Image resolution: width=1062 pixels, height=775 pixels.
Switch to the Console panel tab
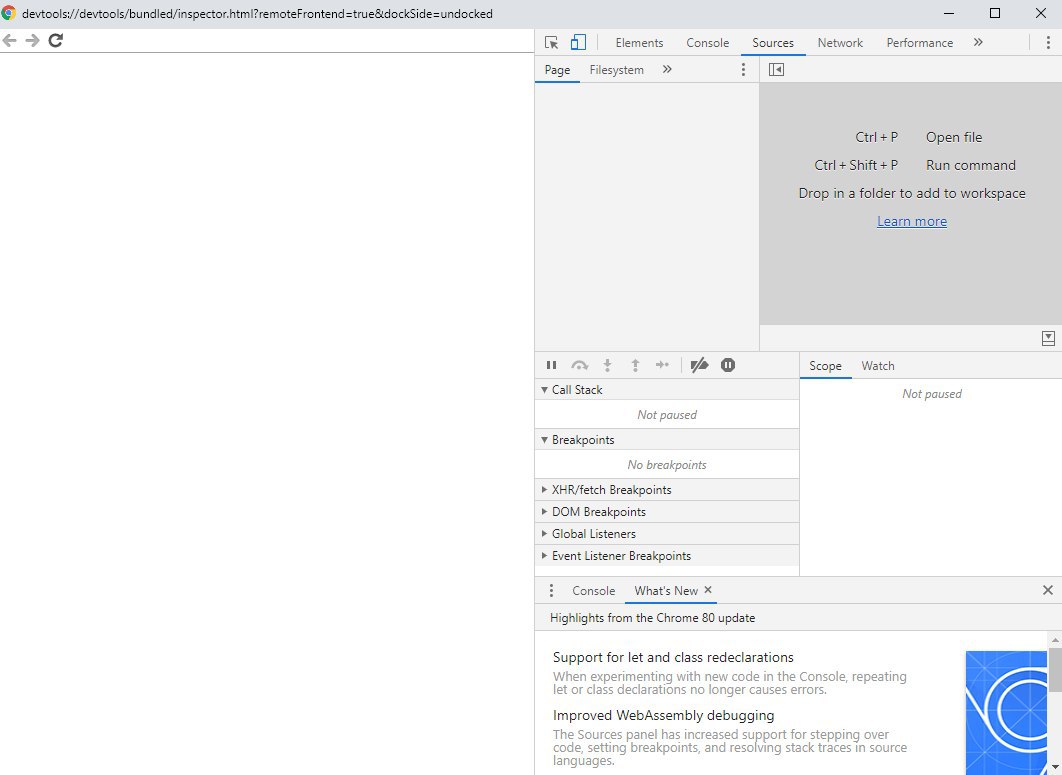(707, 43)
